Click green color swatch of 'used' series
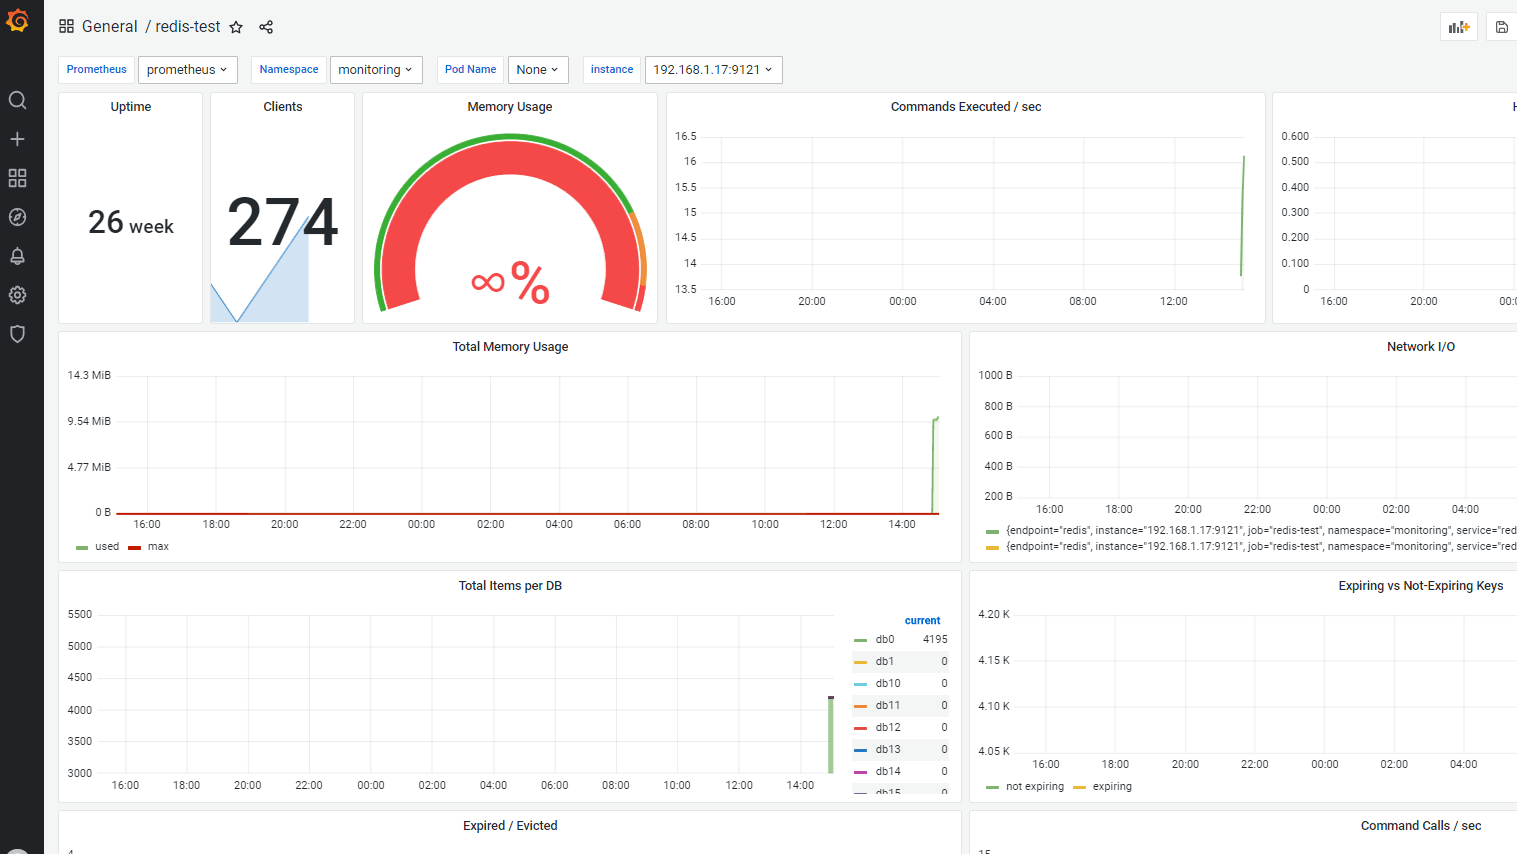The image size is (1517, 854). click(82, 548)
